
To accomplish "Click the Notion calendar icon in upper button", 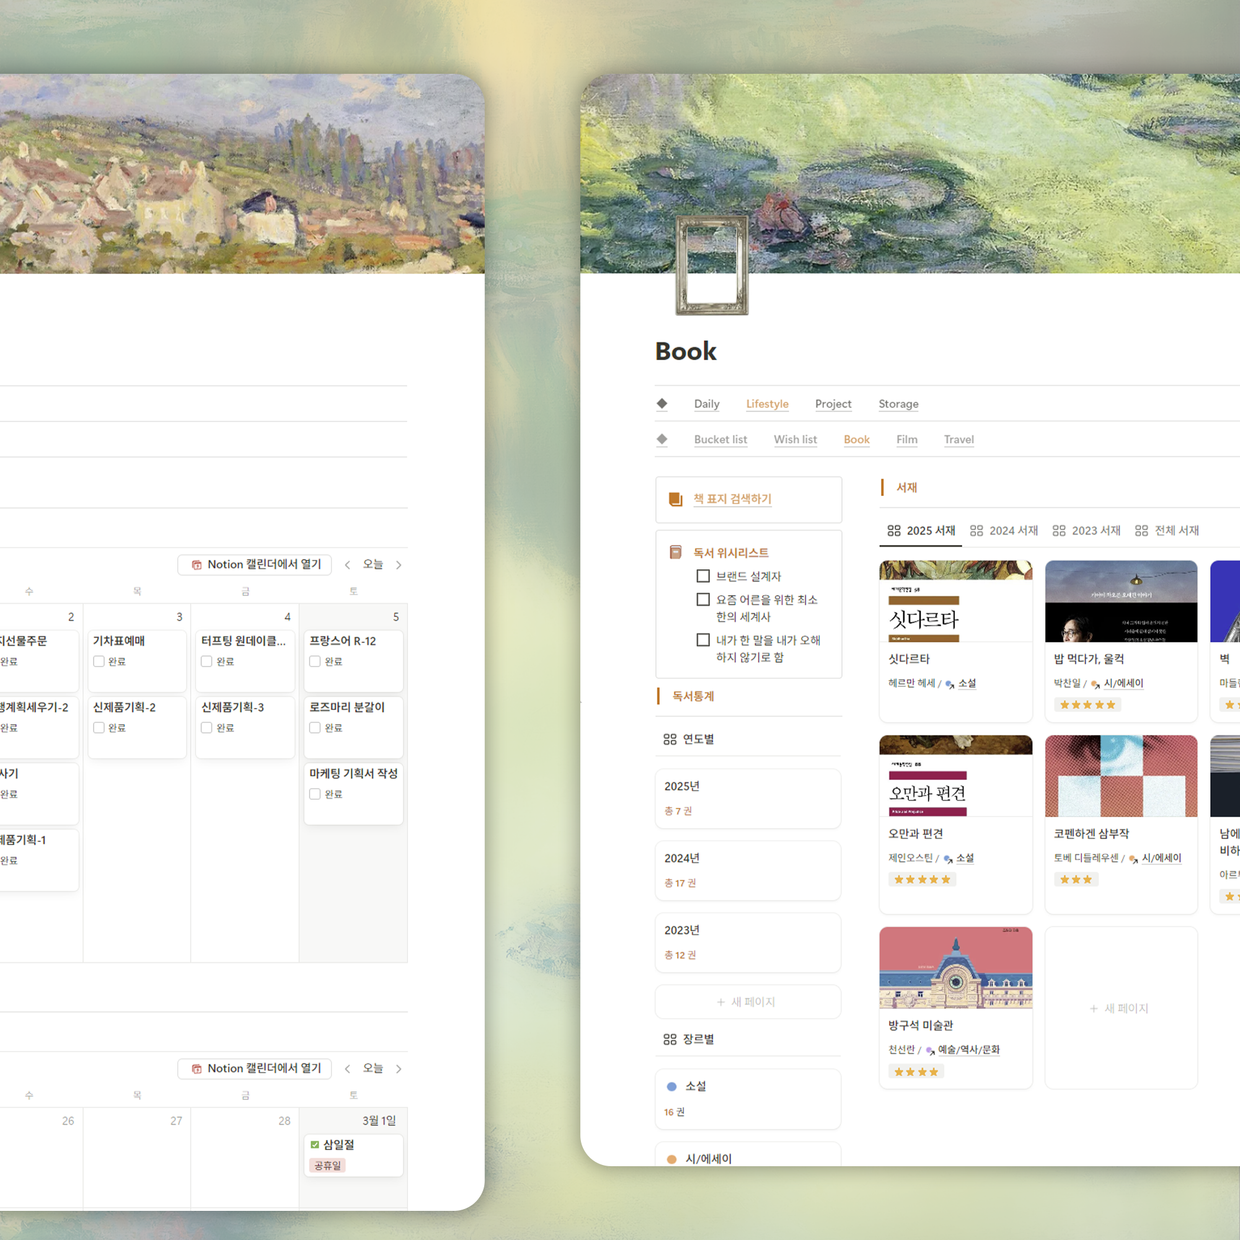I will [x=197, y=565].
